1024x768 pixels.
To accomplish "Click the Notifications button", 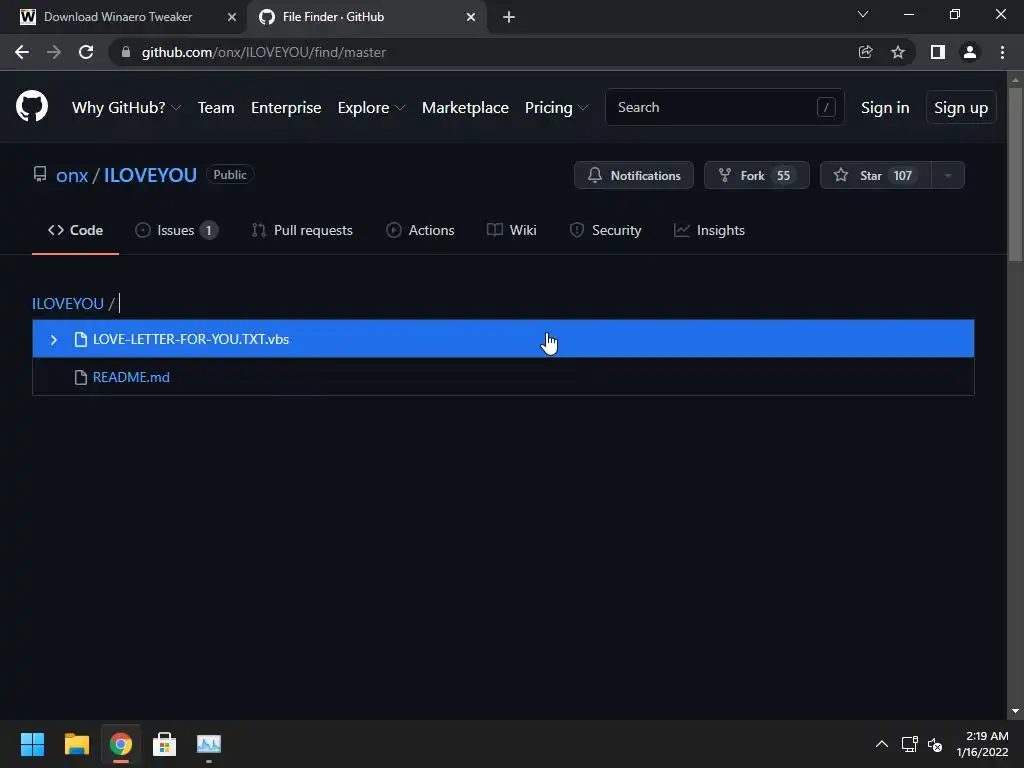I will click(x=633, y=175).
